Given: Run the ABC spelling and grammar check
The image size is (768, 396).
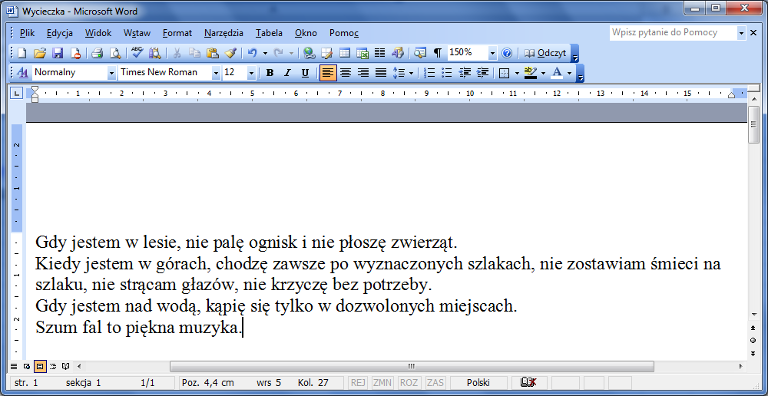Looking at the screenshot, I should 136,53.
